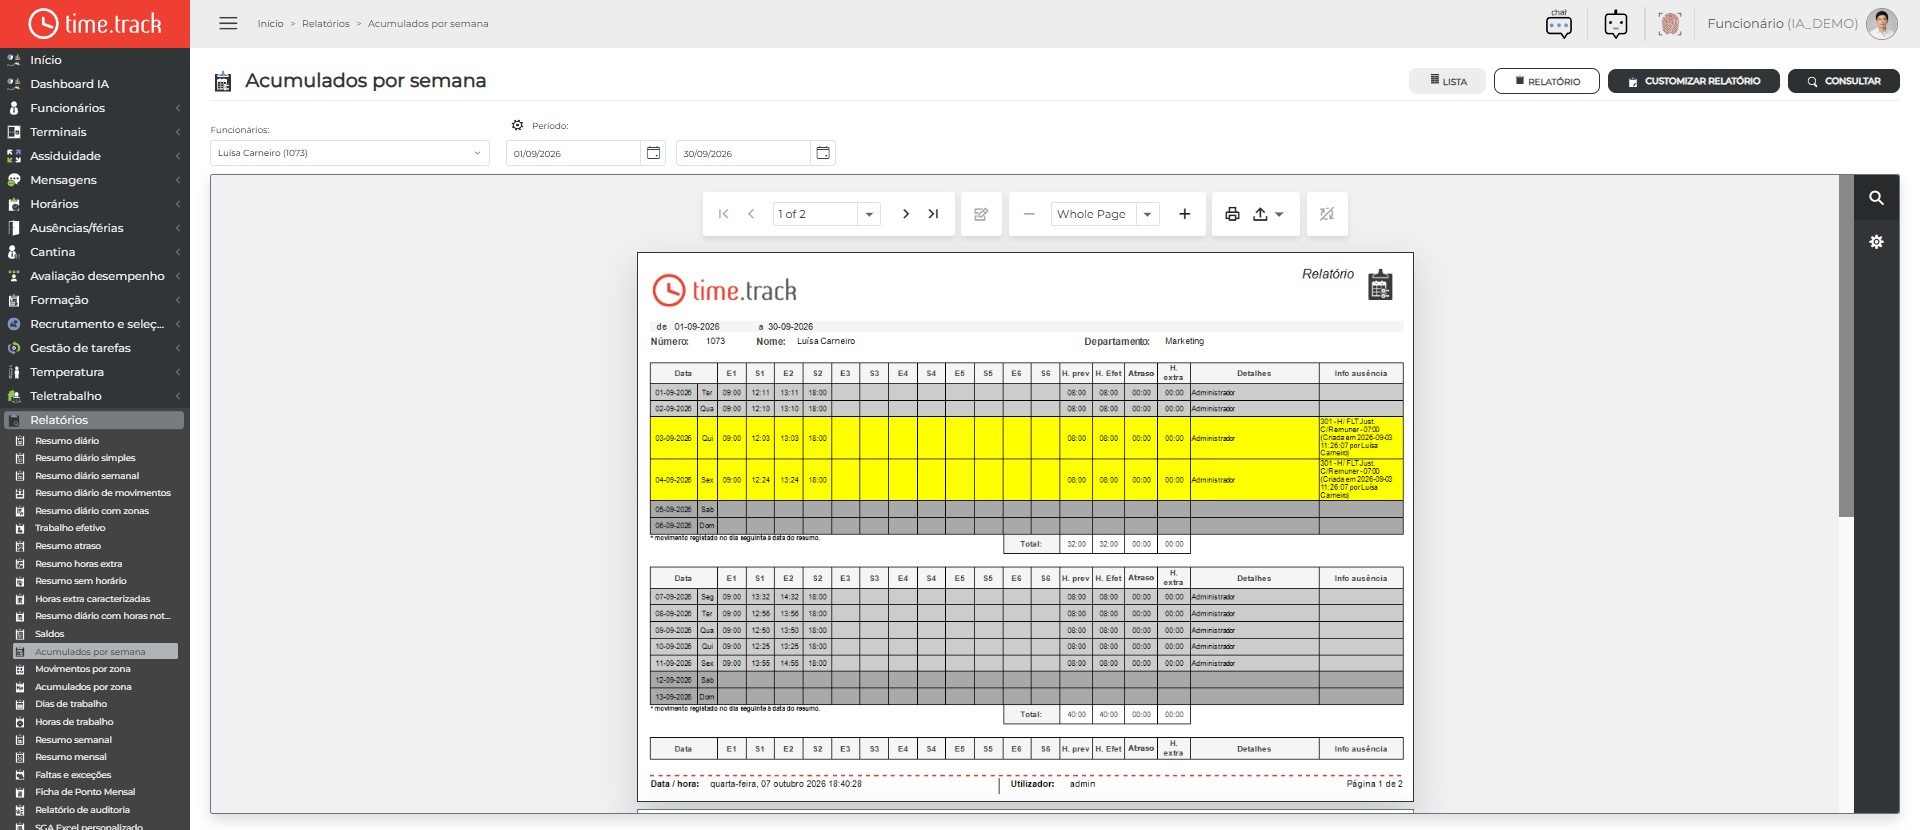Zoom out the report view

tap(1029, 214)
